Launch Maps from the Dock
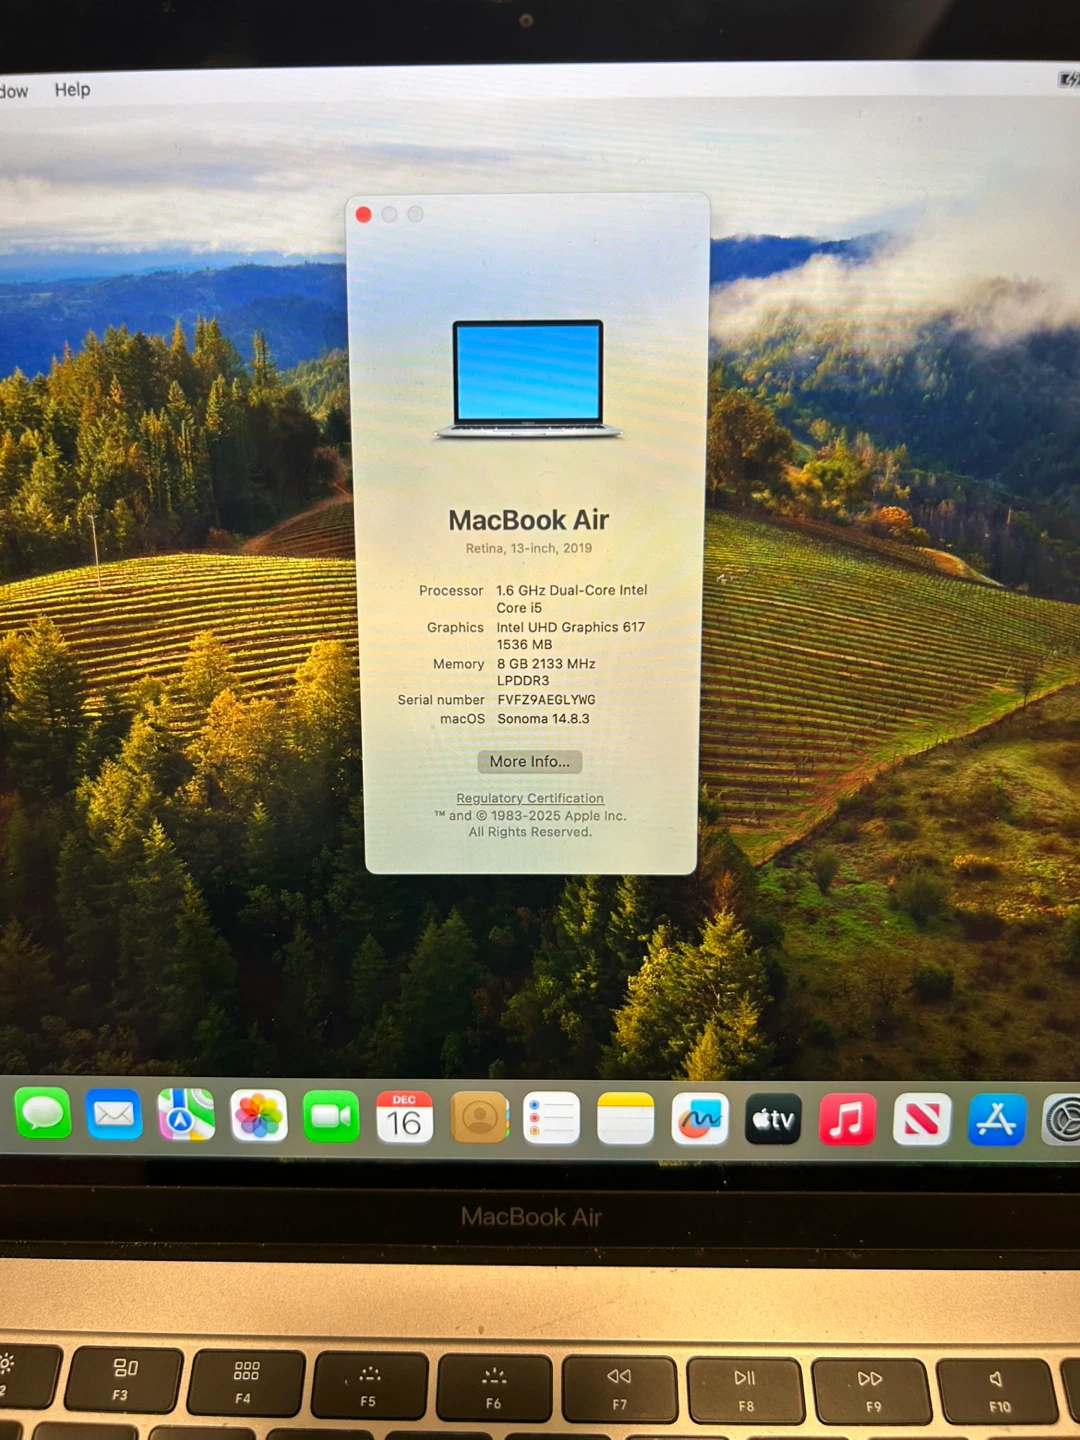Image resolution: width=1080 pixels, height=1440 pixels. [186, 1115]
